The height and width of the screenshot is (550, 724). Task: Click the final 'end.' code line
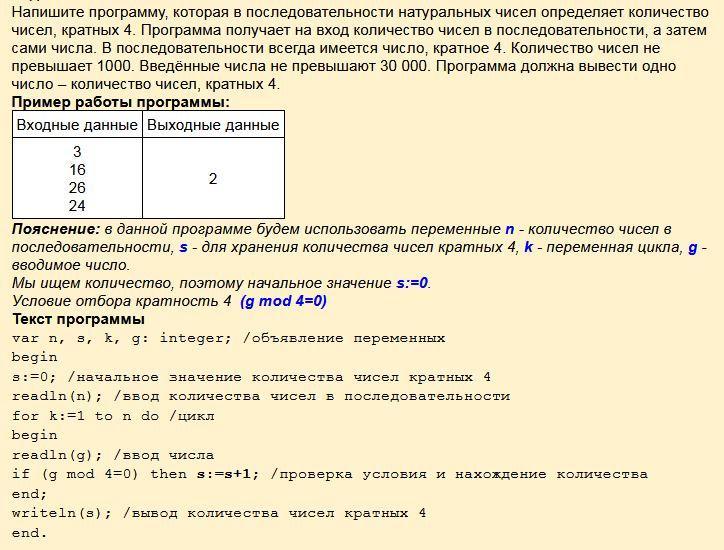point(30,533)
